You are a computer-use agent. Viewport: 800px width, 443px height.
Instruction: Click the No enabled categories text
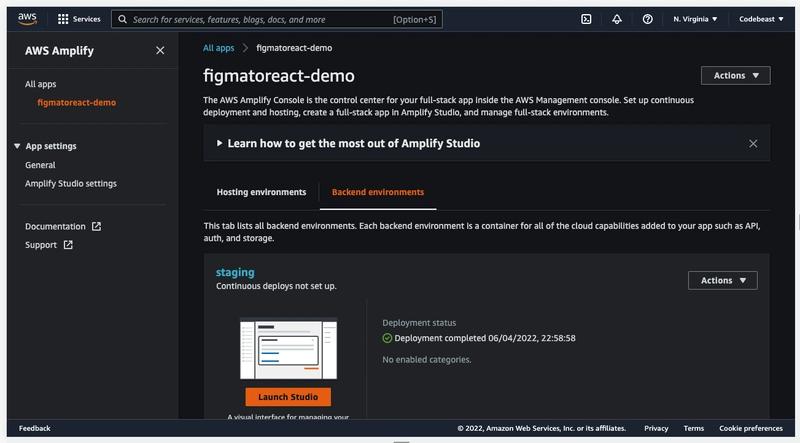427,360
